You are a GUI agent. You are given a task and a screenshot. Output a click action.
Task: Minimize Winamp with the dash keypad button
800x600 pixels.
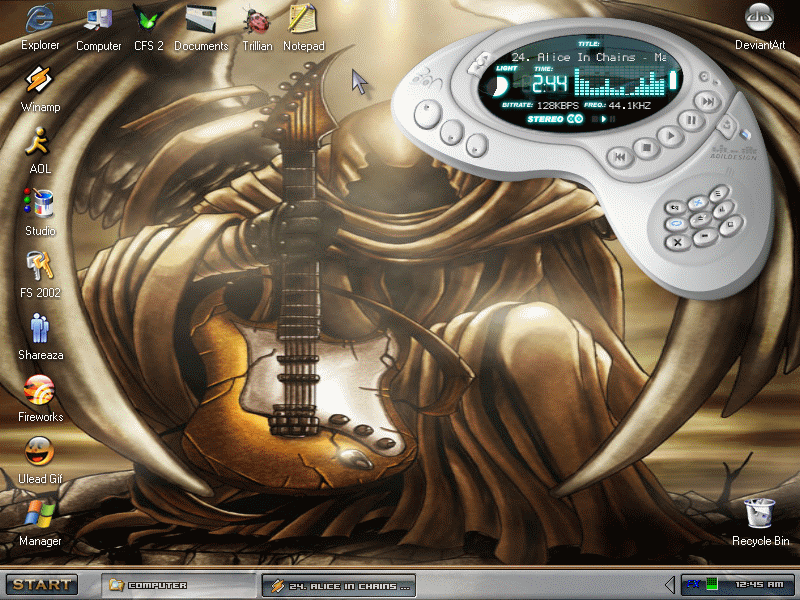click(x=705, y=236)
